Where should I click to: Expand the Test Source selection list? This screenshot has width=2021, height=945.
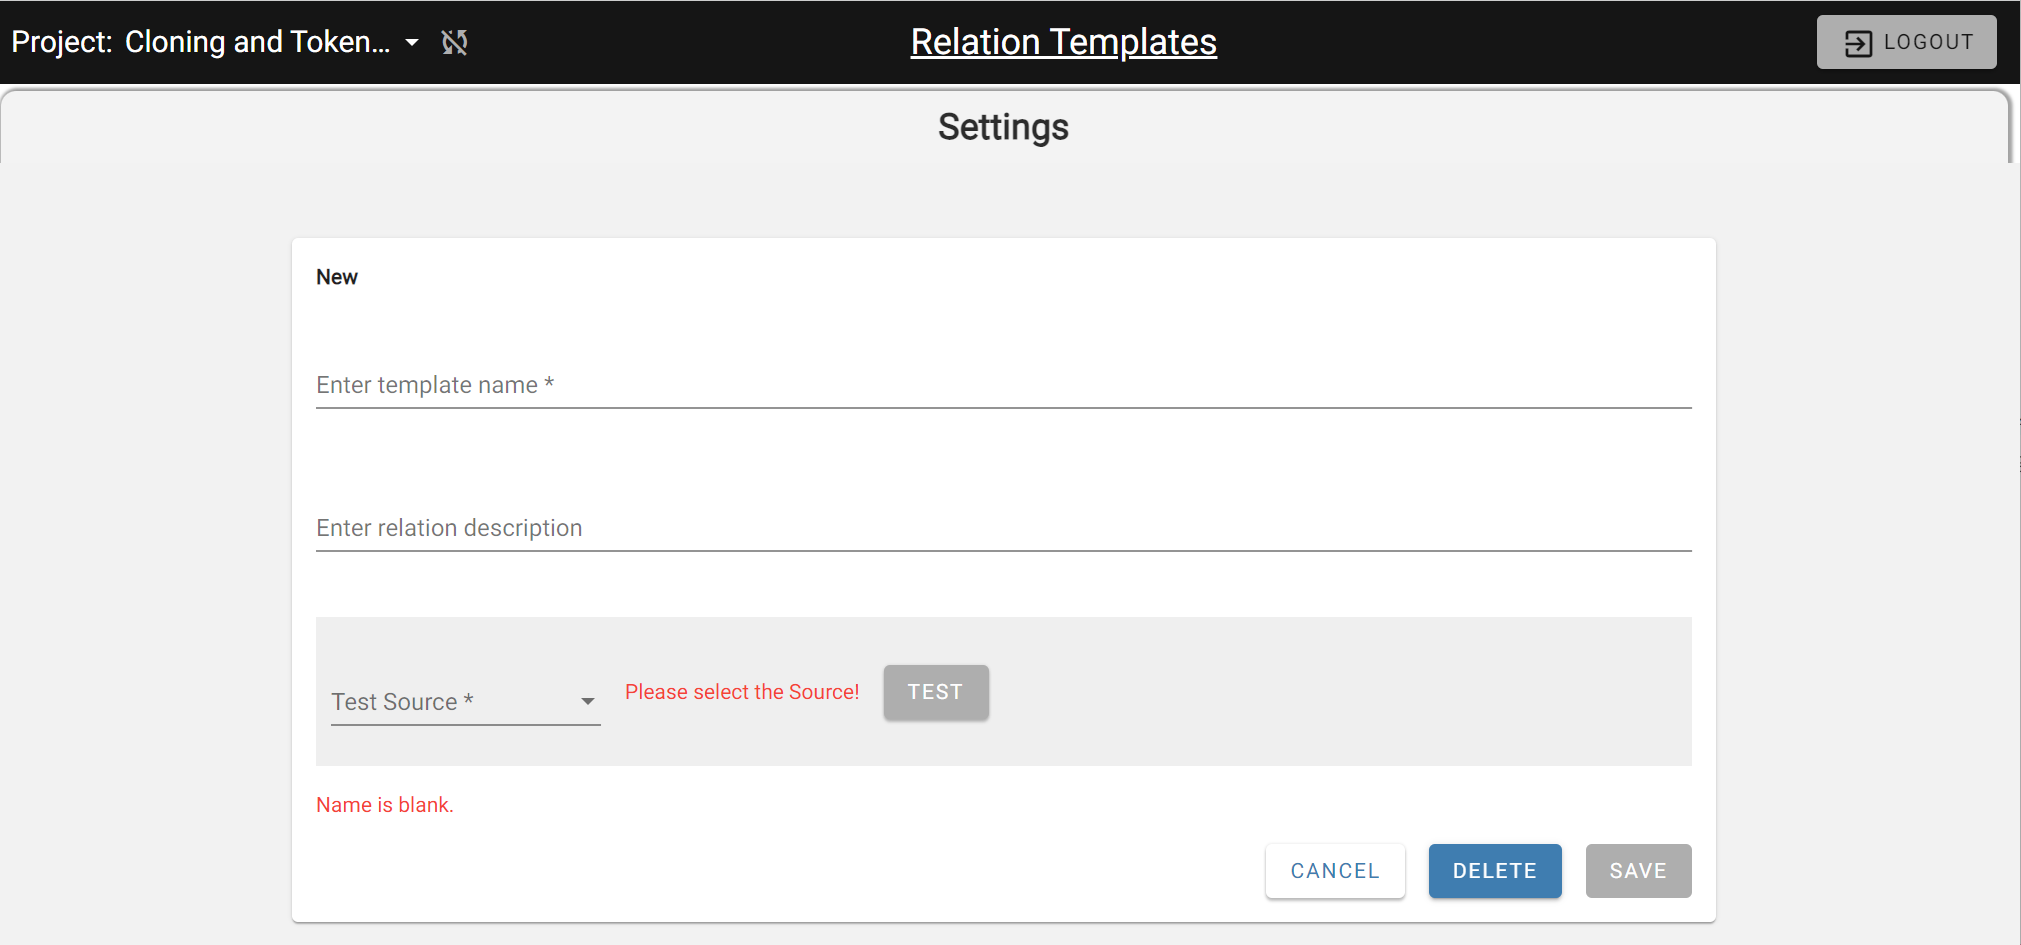tap(465, 701)
